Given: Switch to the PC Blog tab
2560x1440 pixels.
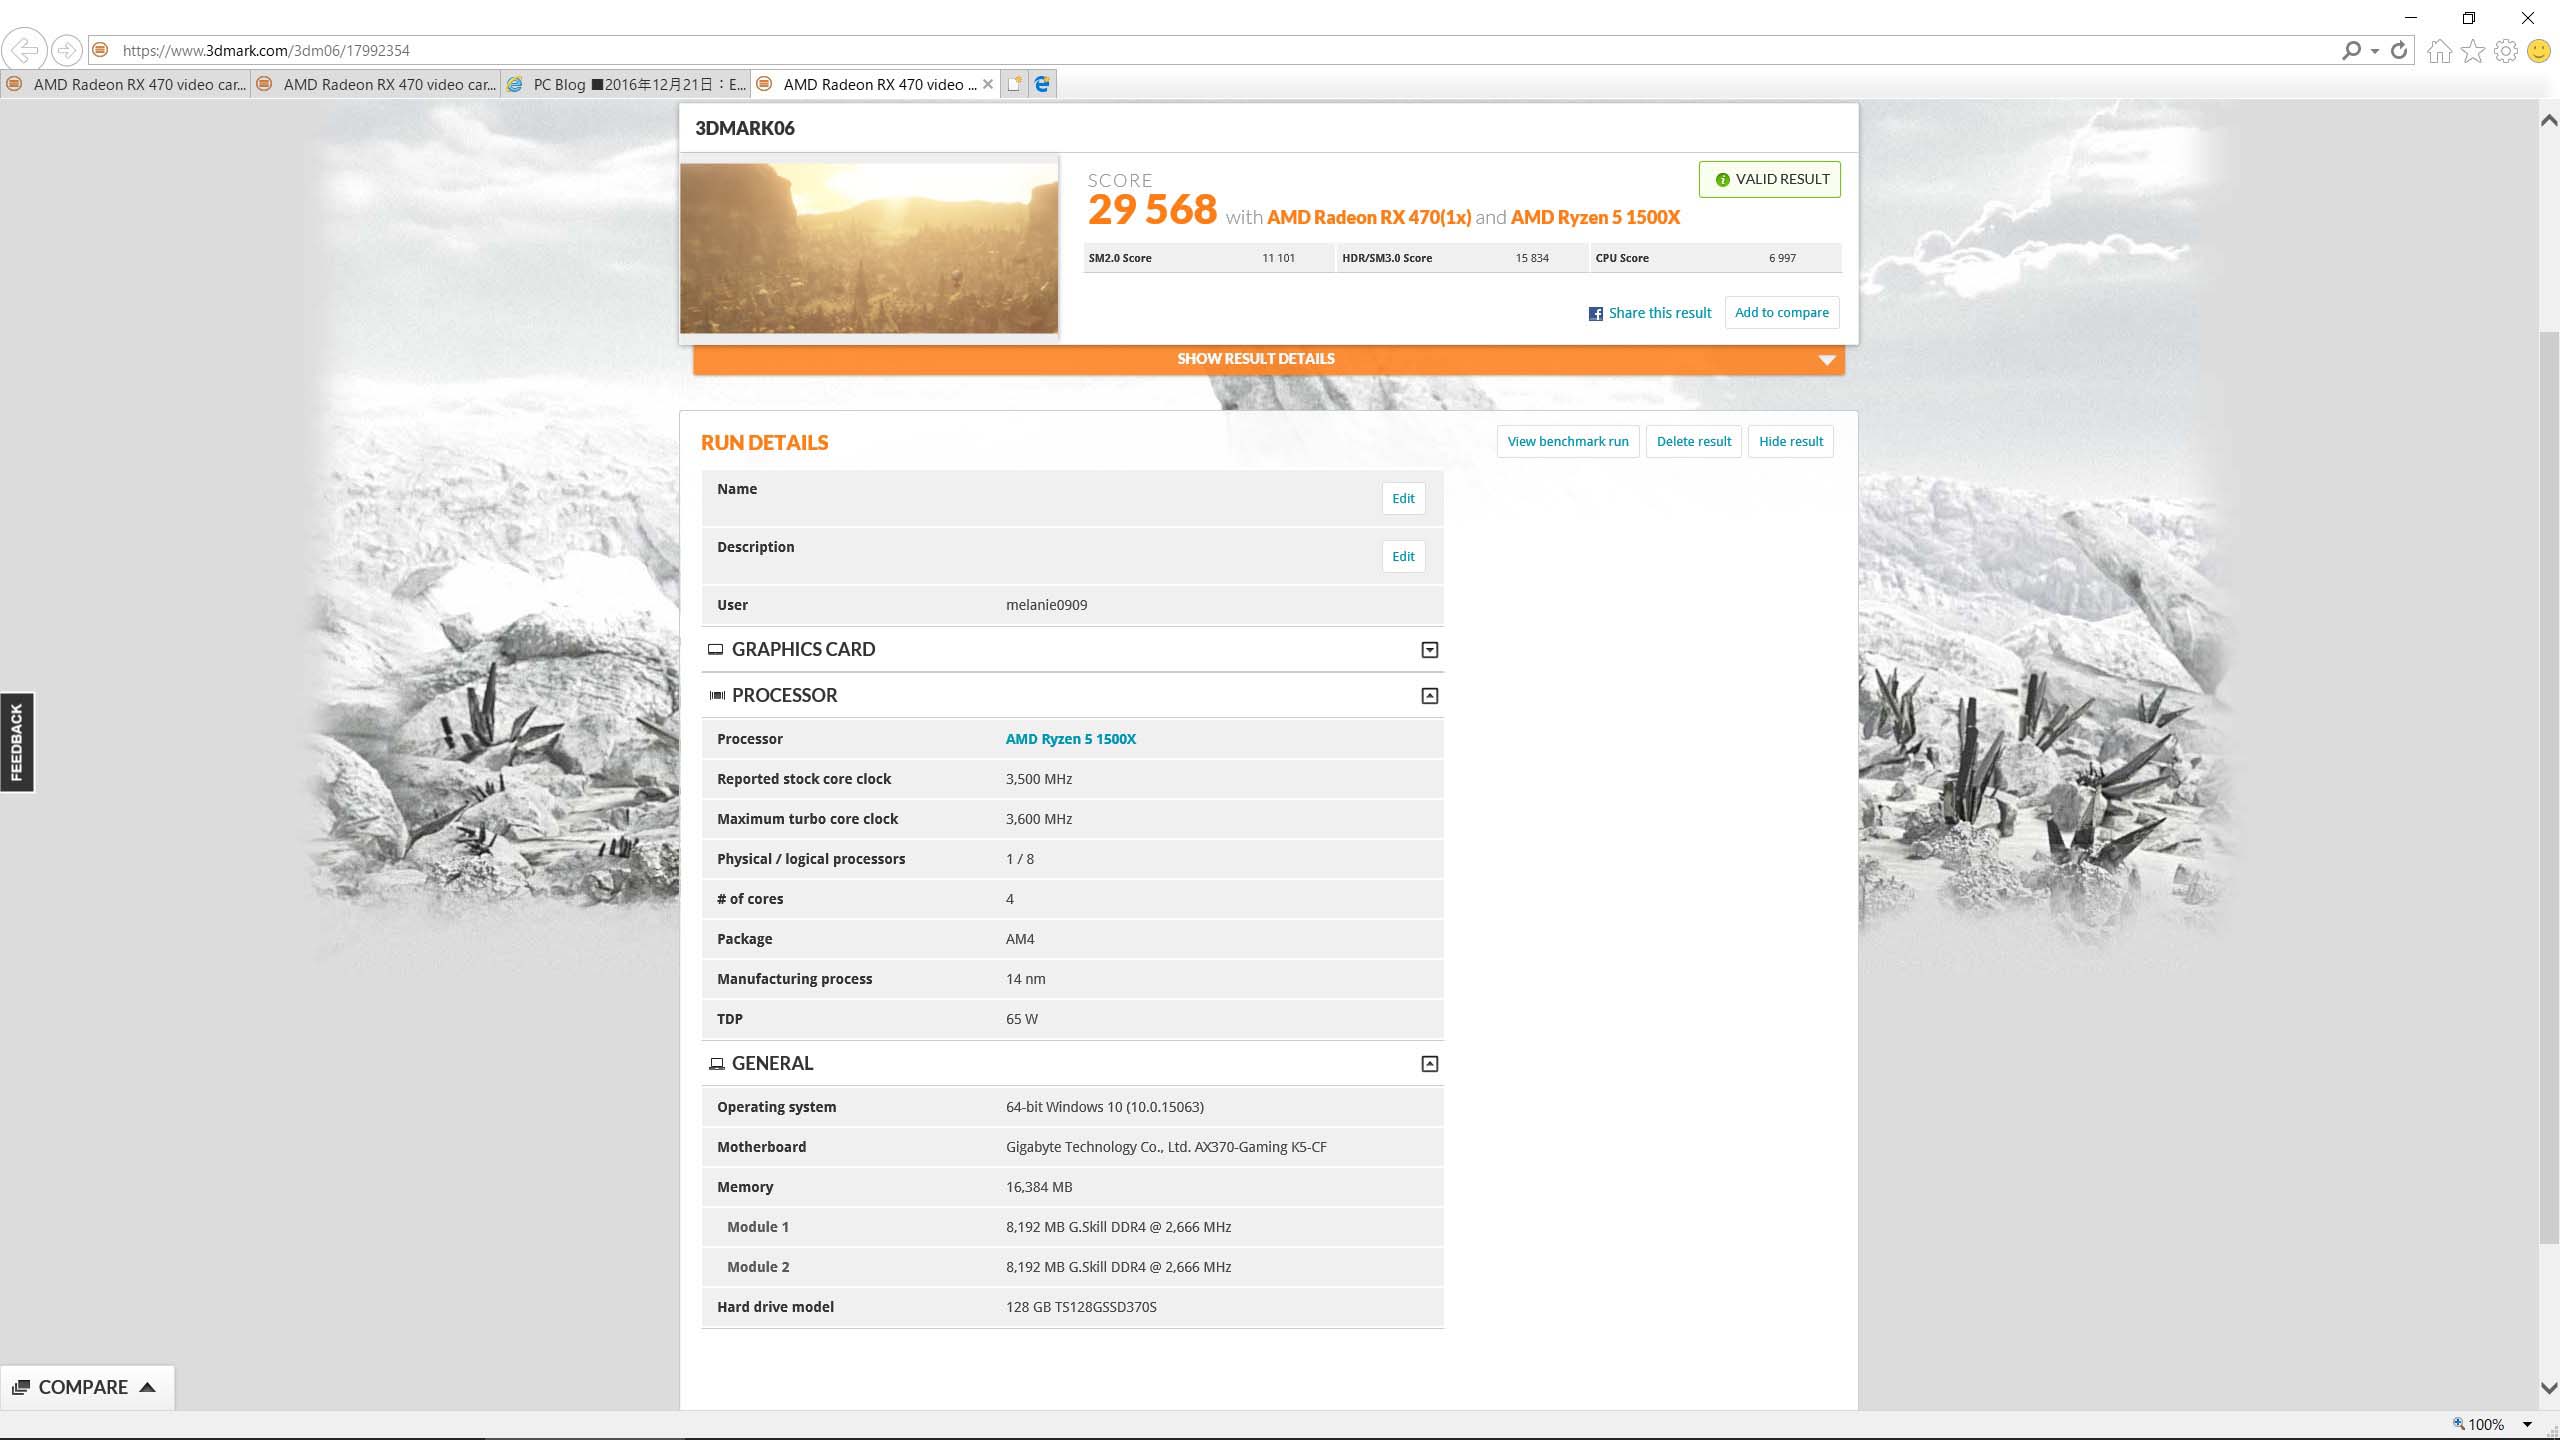Looking at the screenshot, I should click(x=625, y=84).
